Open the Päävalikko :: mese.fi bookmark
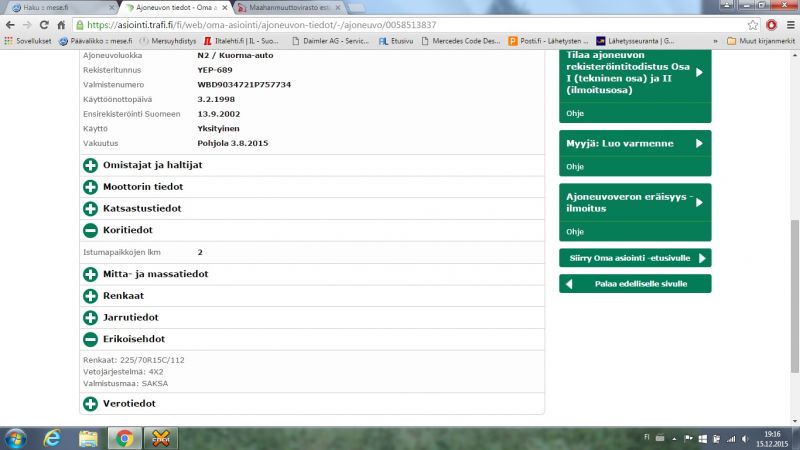 tap(95, 41)
